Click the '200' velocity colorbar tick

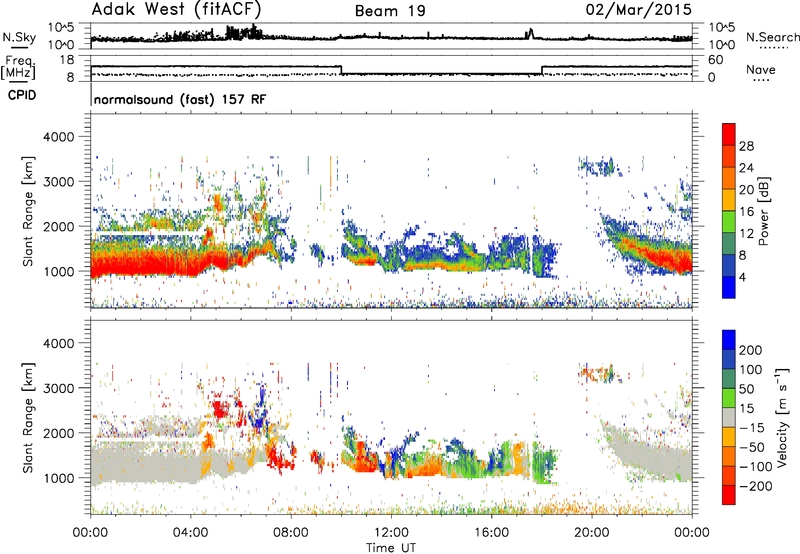coord(751,350)
